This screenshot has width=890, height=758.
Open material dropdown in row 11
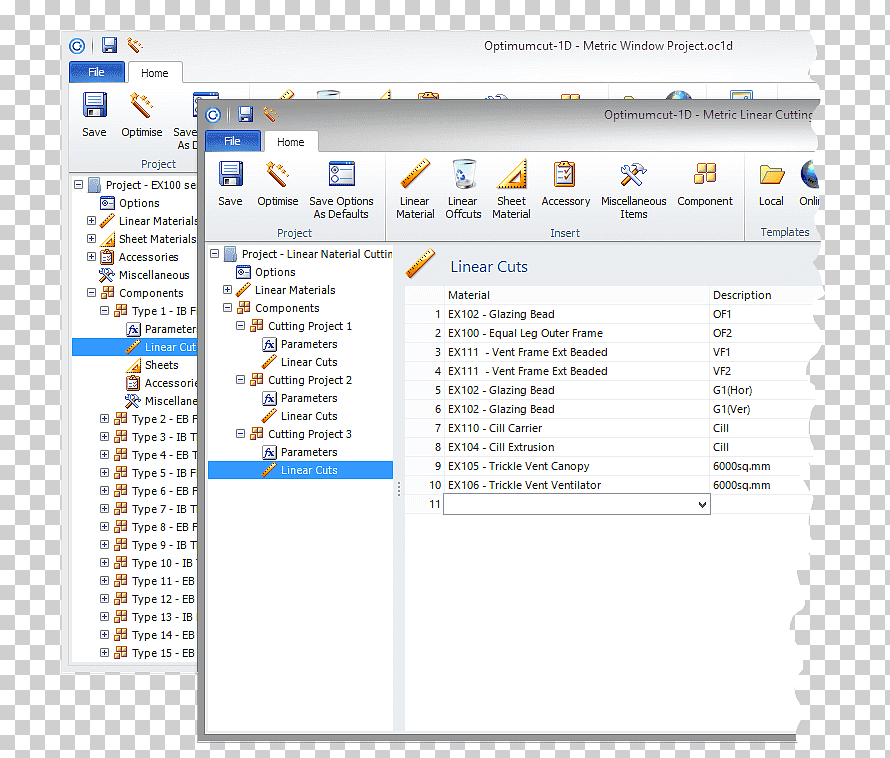tap(702, 504)
